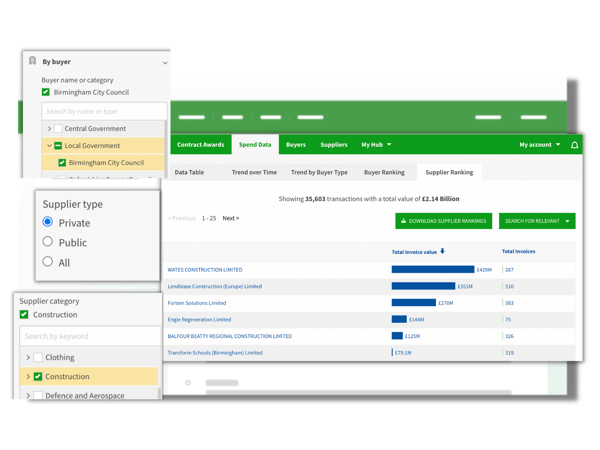The width and height of the screenshot is (600, 450).
Task: Click the Previous page link
Action: pos(182,218)
